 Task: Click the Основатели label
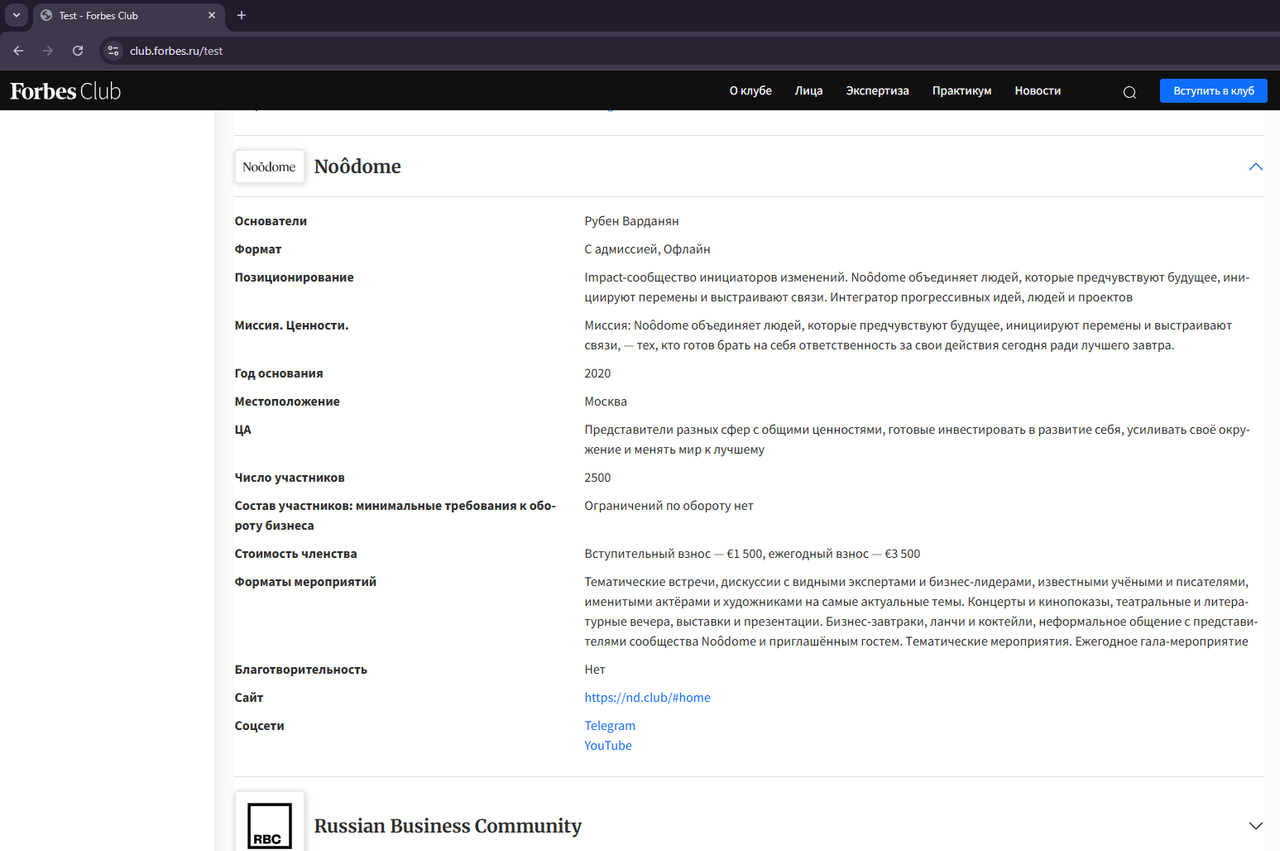click(x=271, y=222)
